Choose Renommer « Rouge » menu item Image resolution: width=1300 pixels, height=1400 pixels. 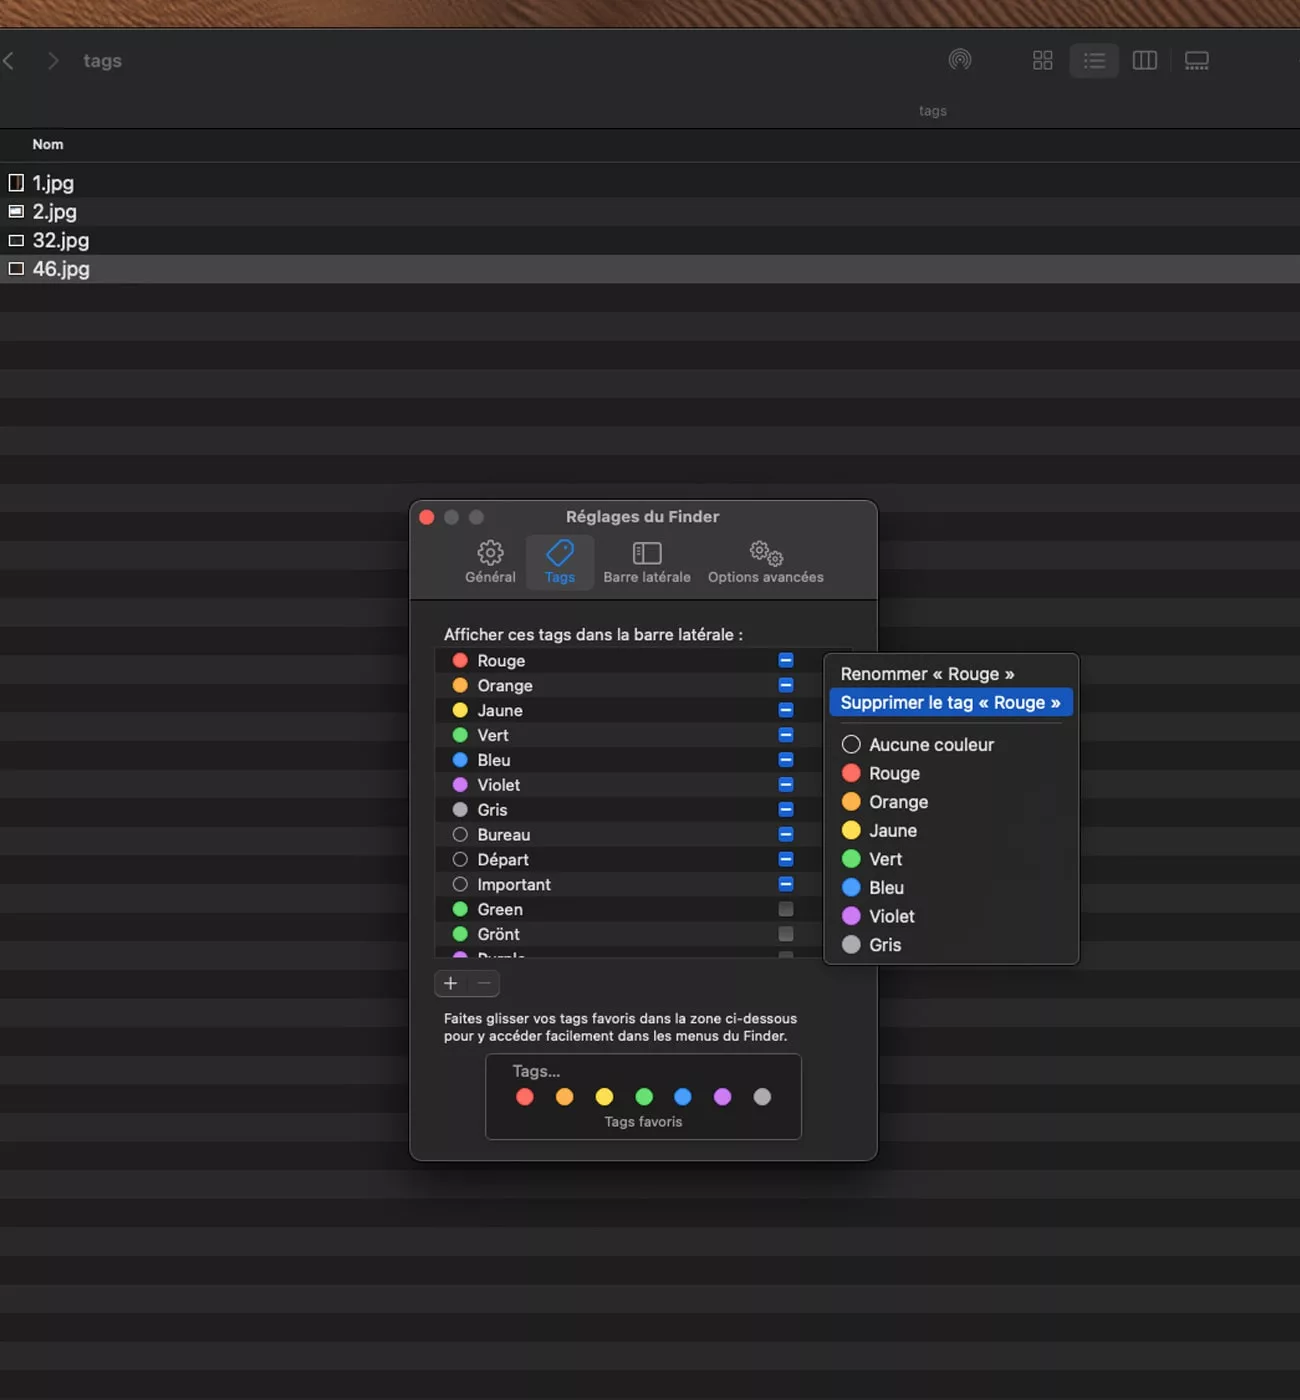coord(951,674)
